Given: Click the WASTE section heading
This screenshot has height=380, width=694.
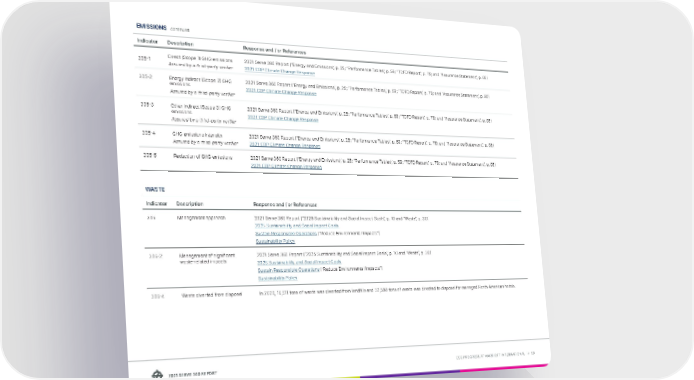Looking at the screenshot, I should click(x=155, y=189).
